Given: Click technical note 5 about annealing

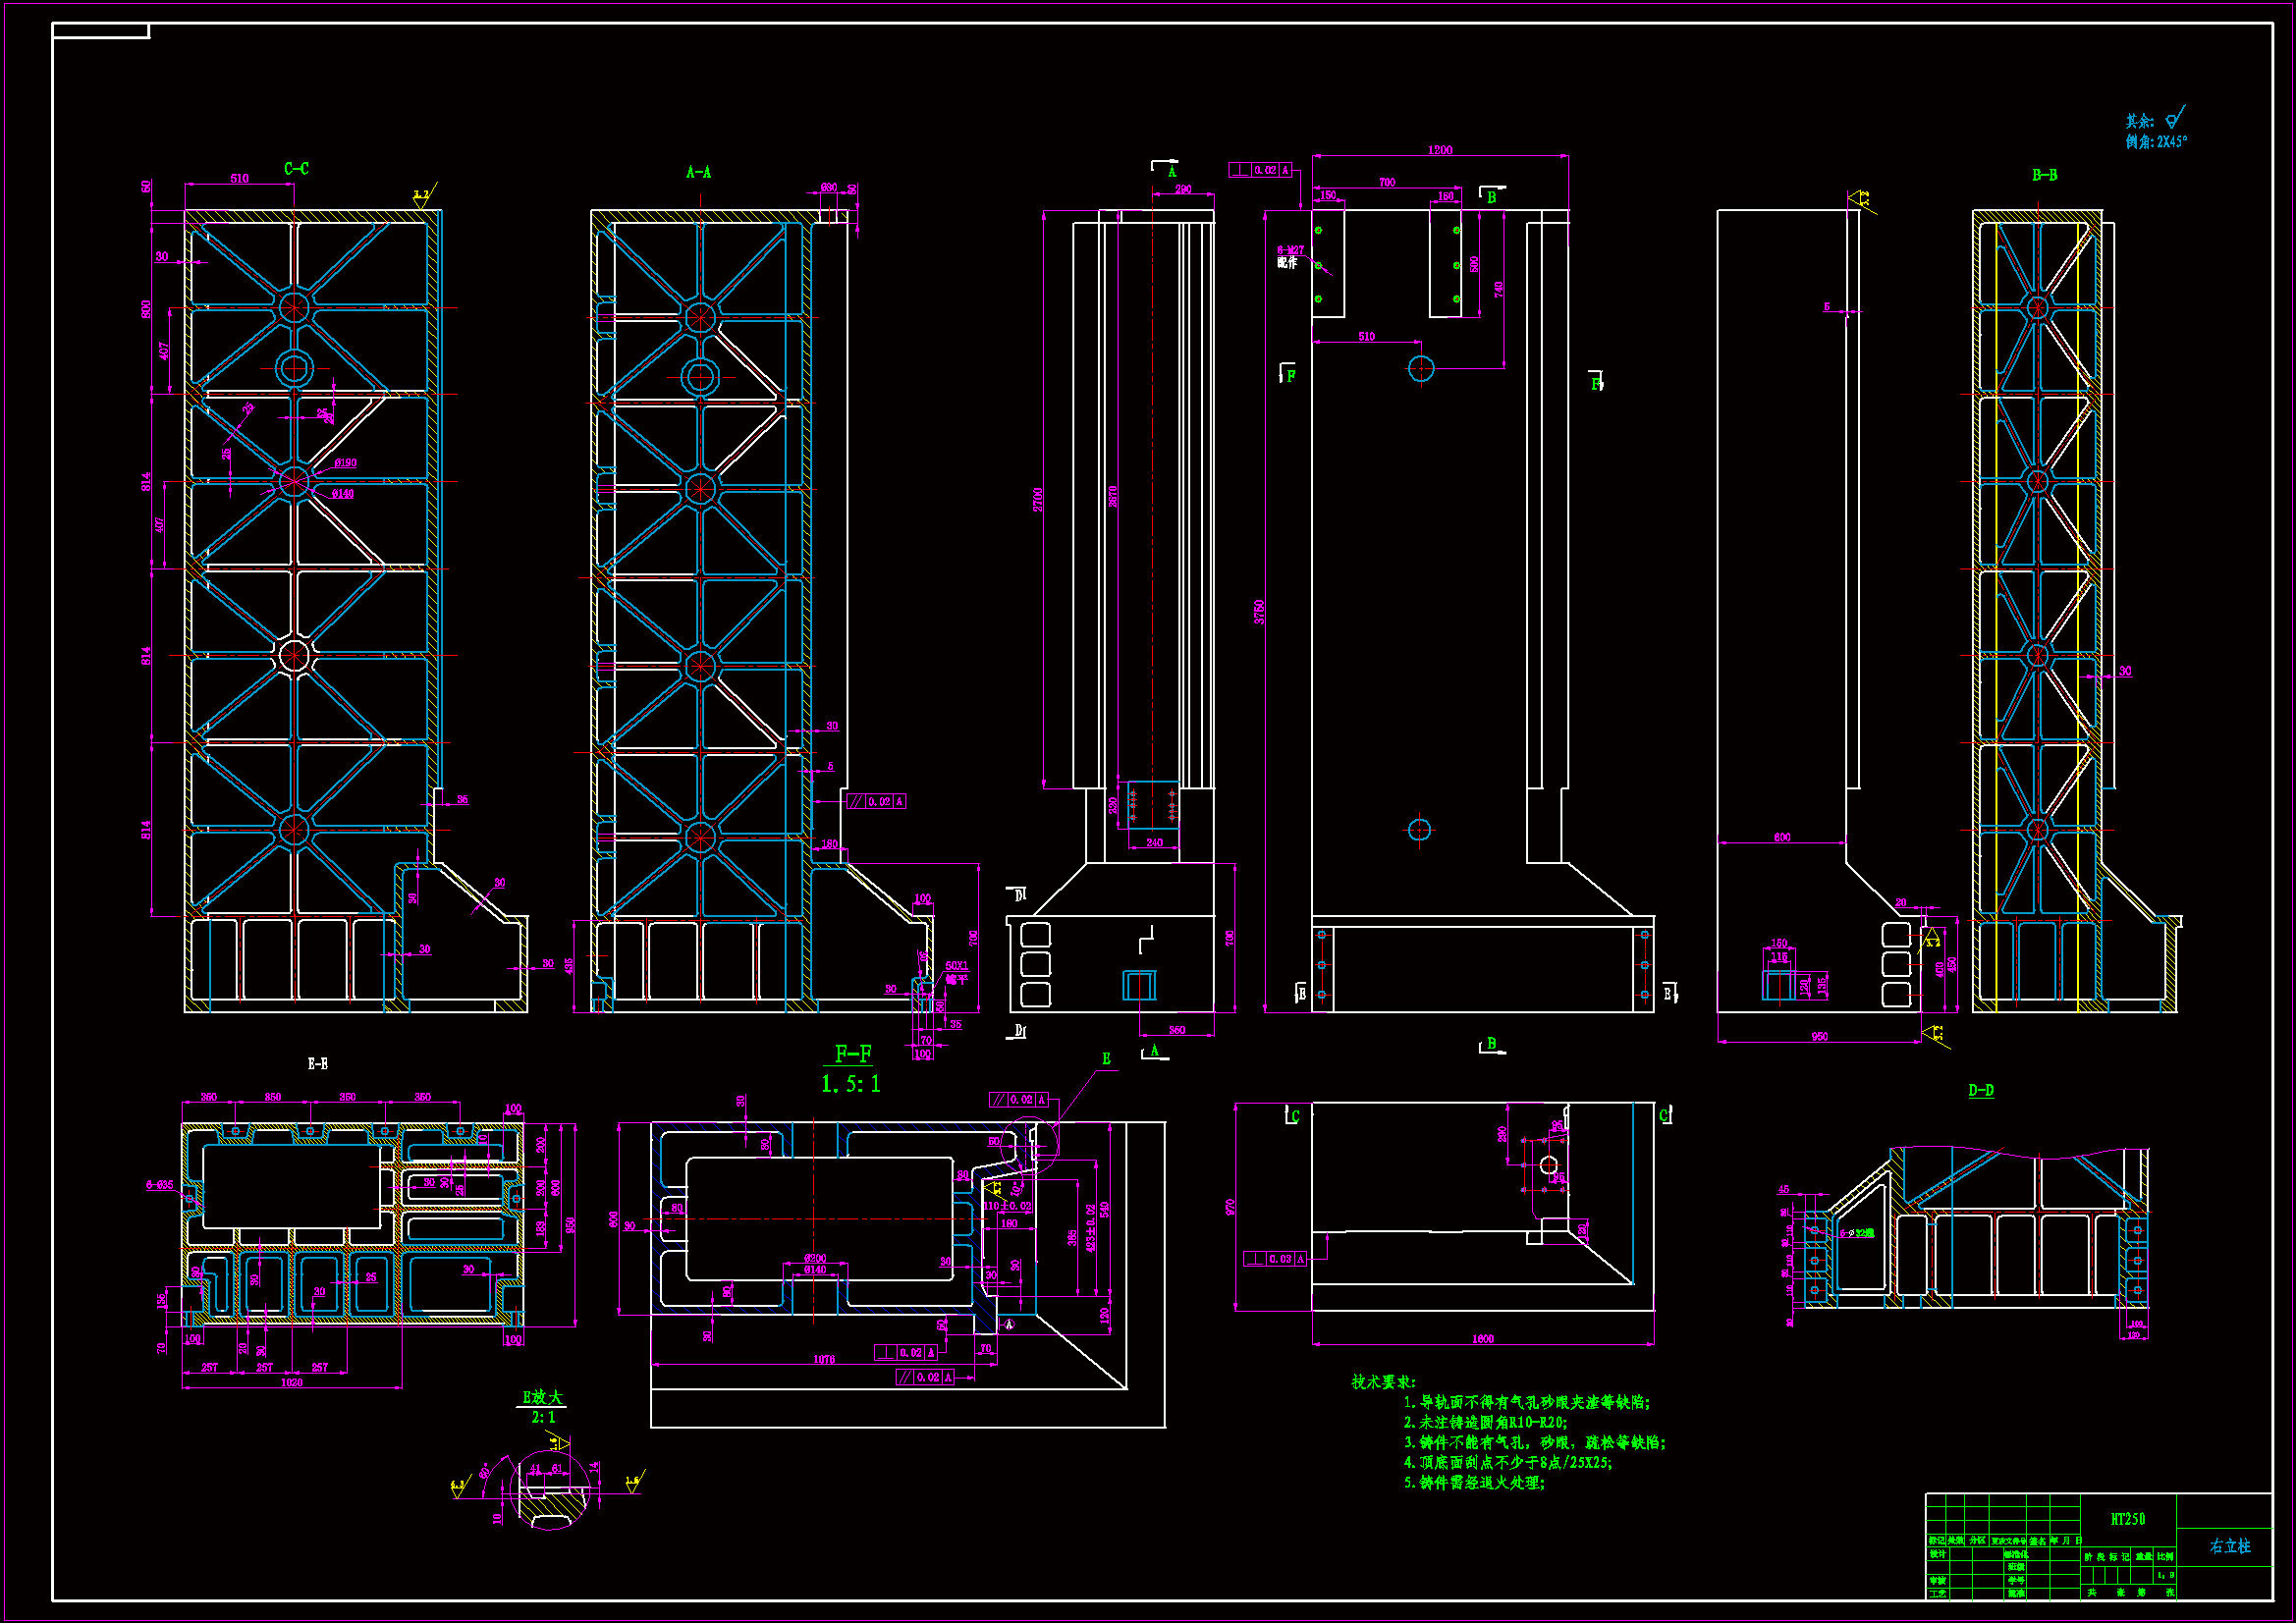Looking at the screenshot, I should pyautogui.click(x=1474, y=1483).
